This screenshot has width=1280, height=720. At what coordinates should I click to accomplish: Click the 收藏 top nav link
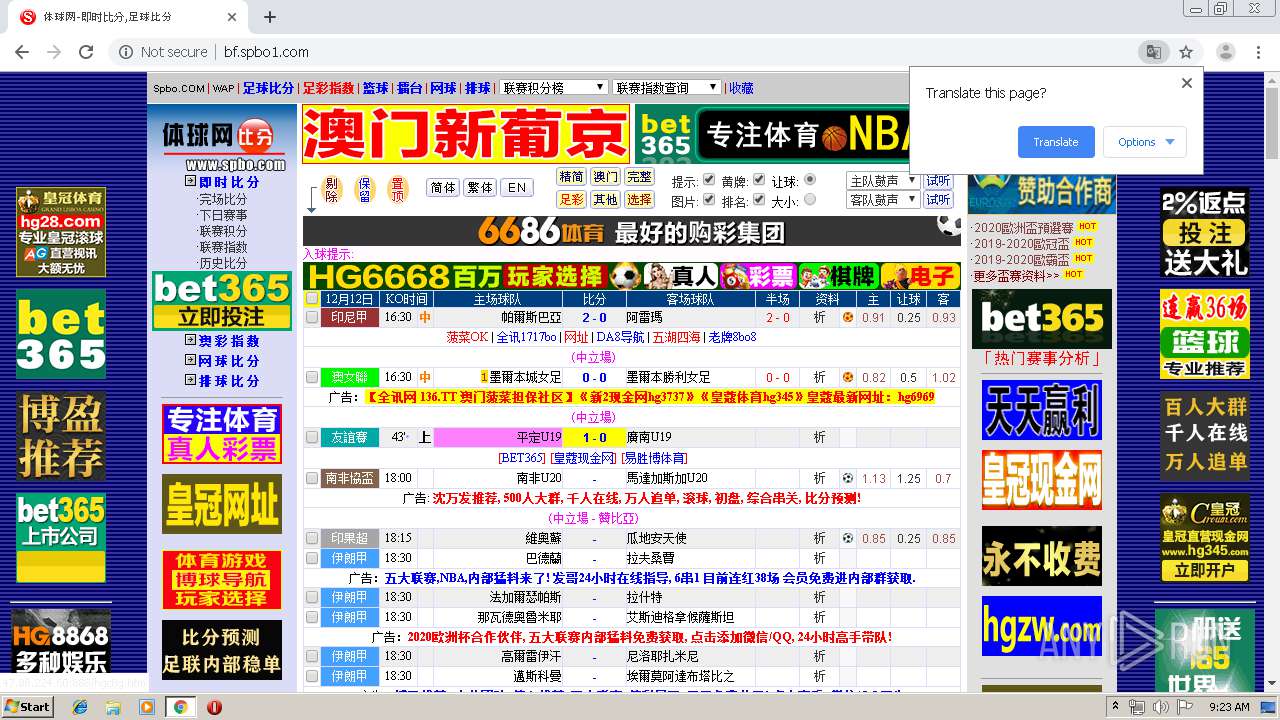(x=741, y=88)
